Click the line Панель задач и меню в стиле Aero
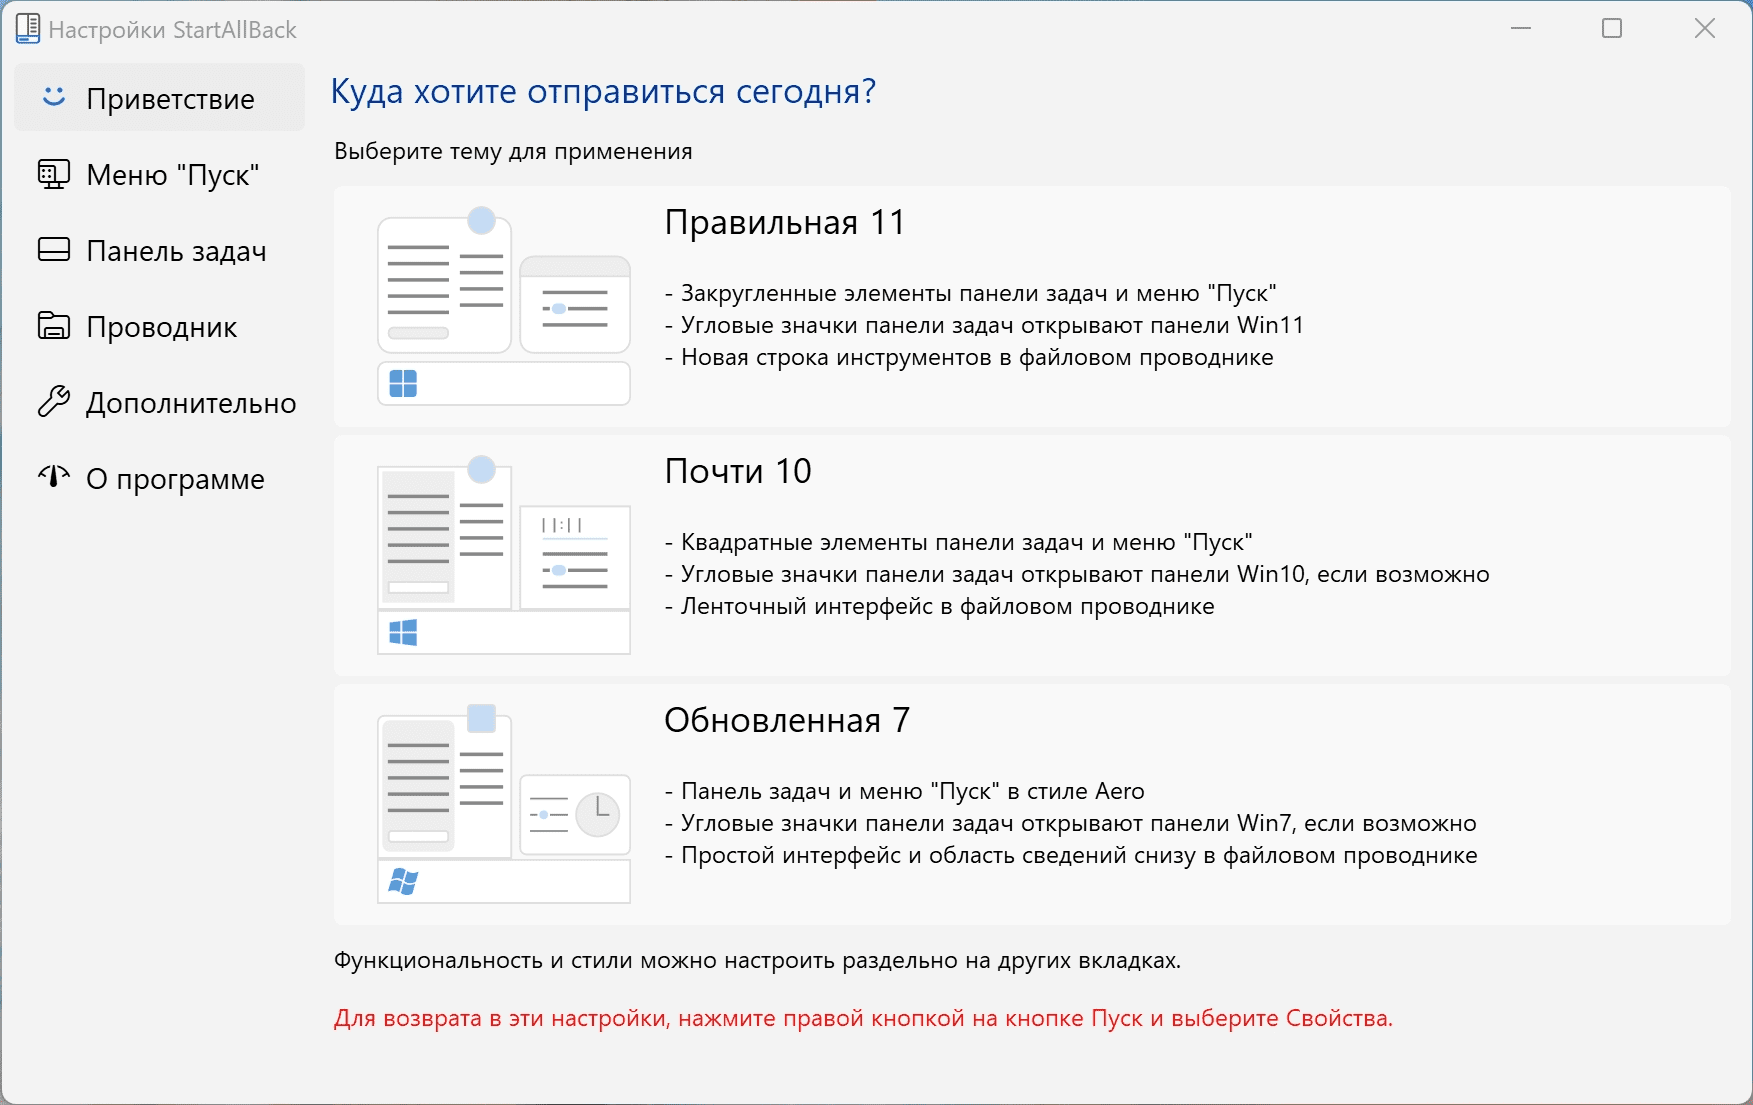The image size is (1753, 1105). [904, 791]
